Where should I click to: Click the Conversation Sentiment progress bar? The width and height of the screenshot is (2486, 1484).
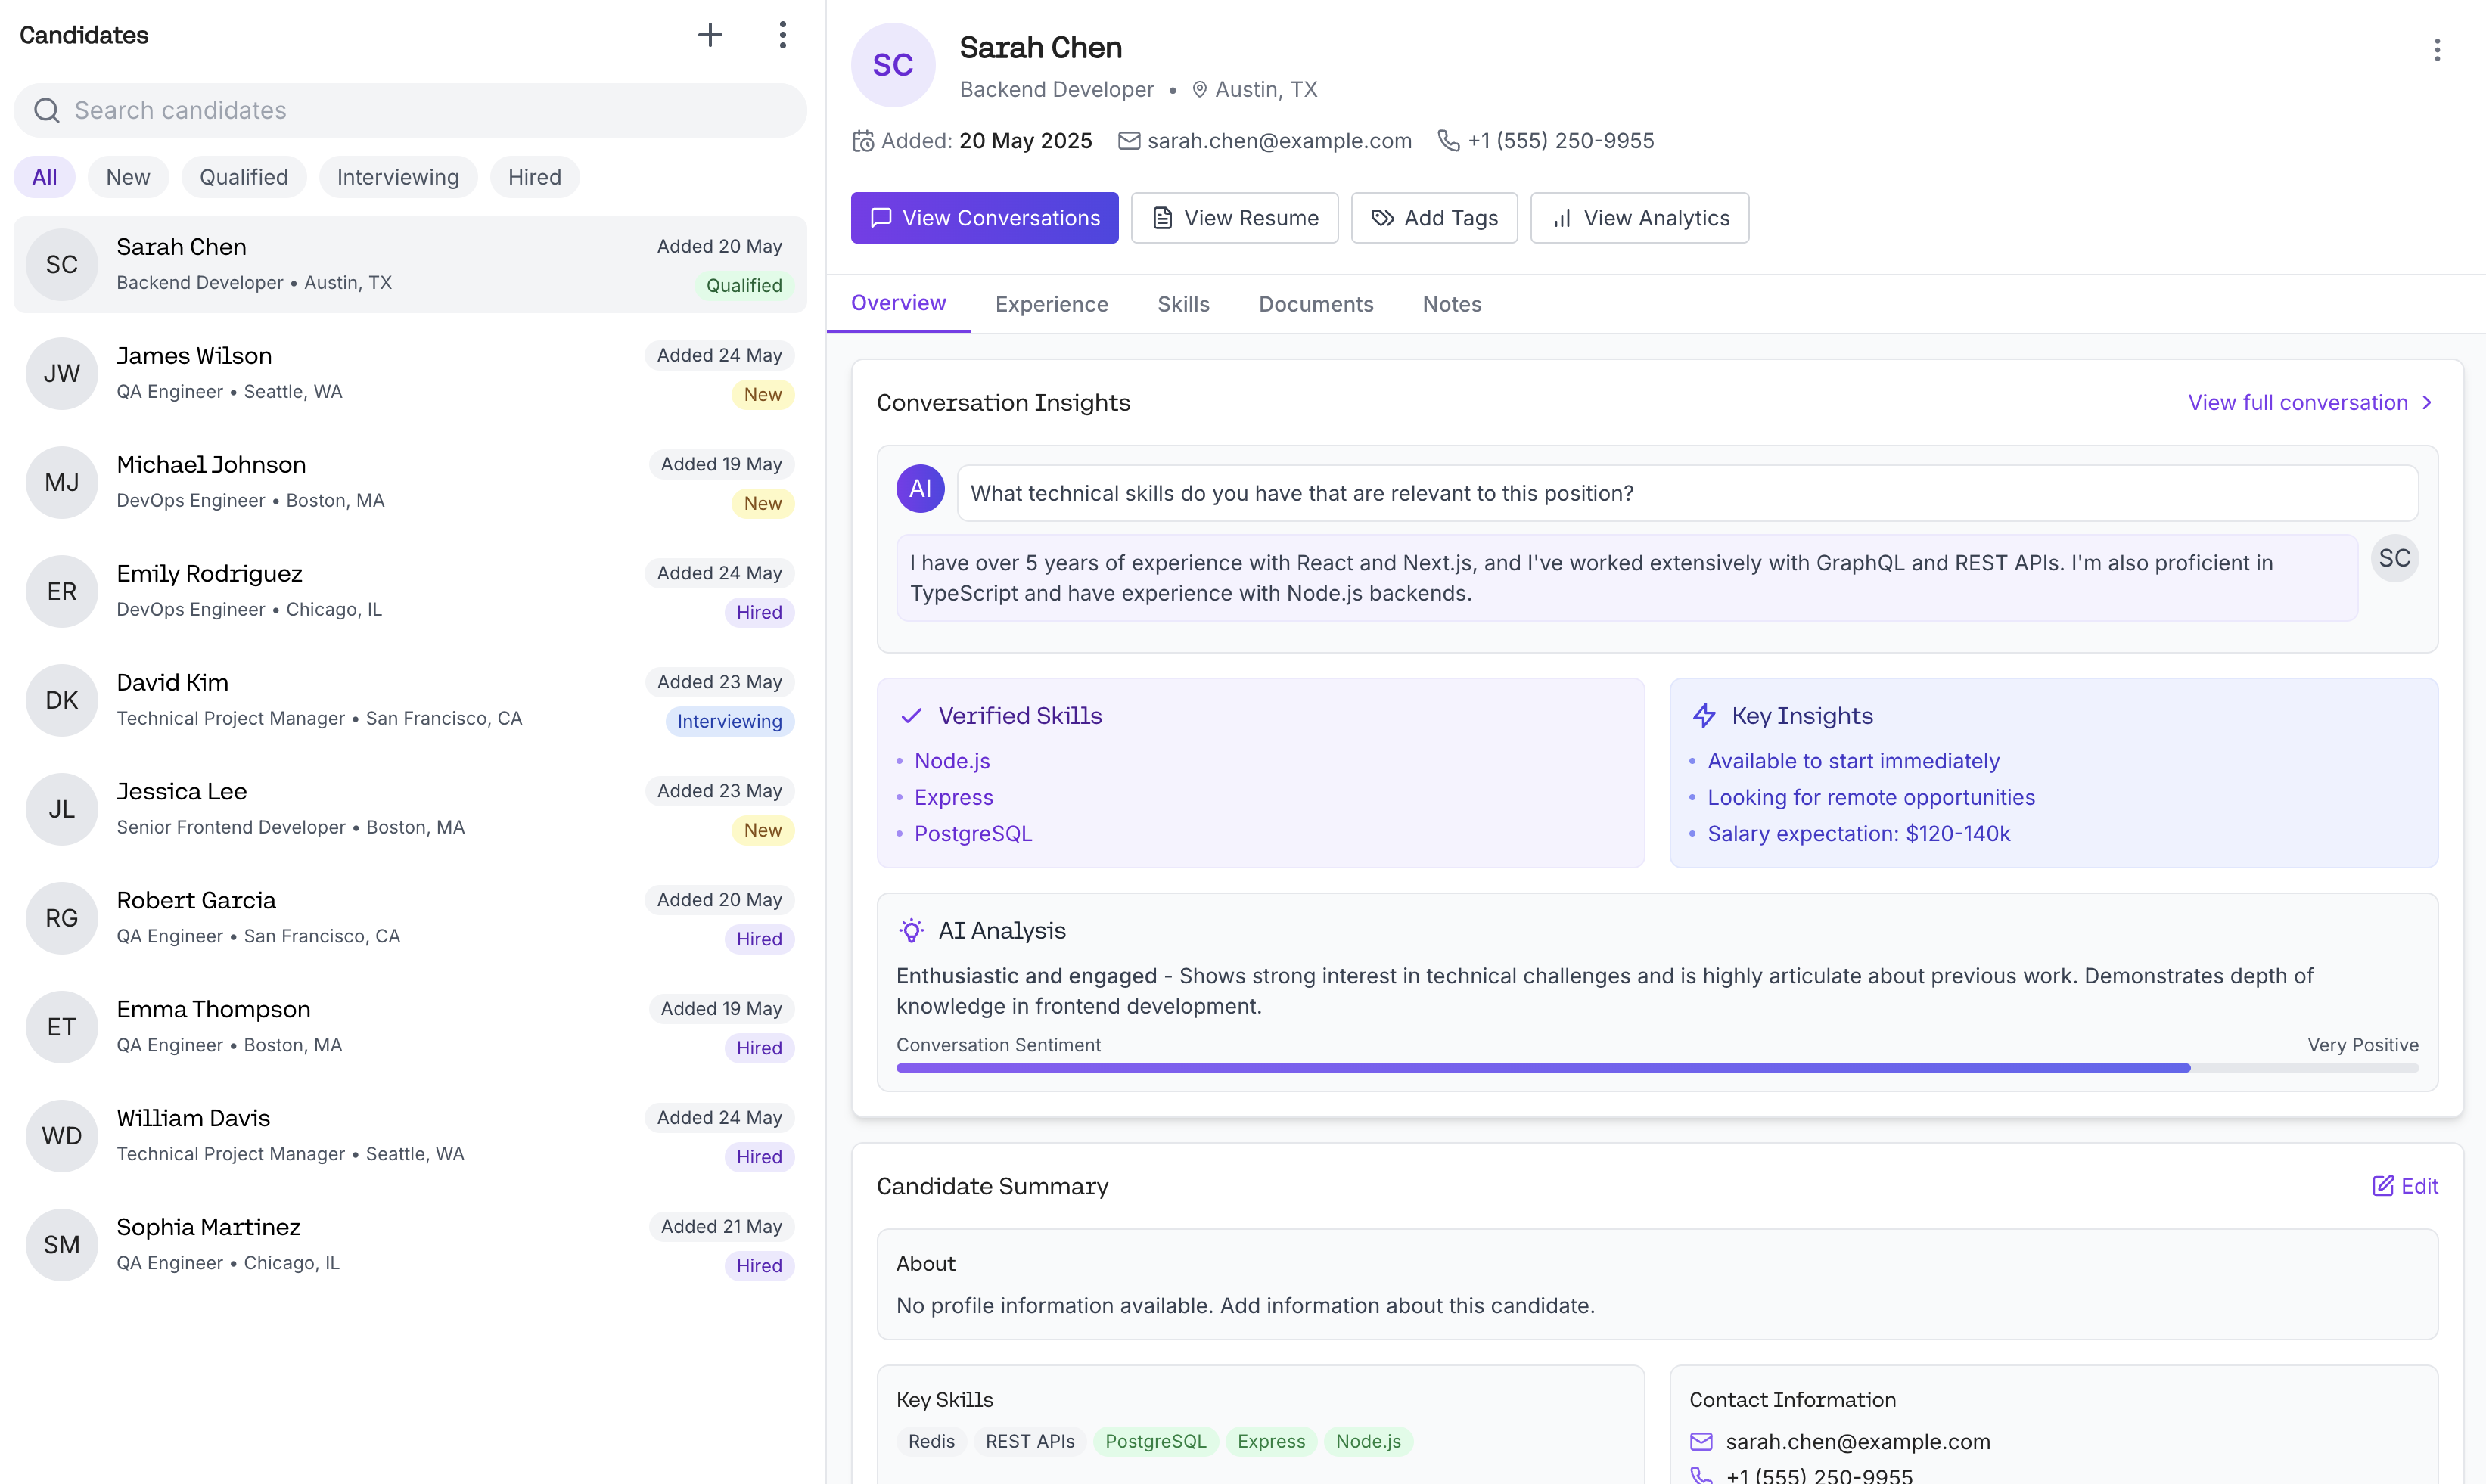pyautogui.click(x=1656, y=1069)
